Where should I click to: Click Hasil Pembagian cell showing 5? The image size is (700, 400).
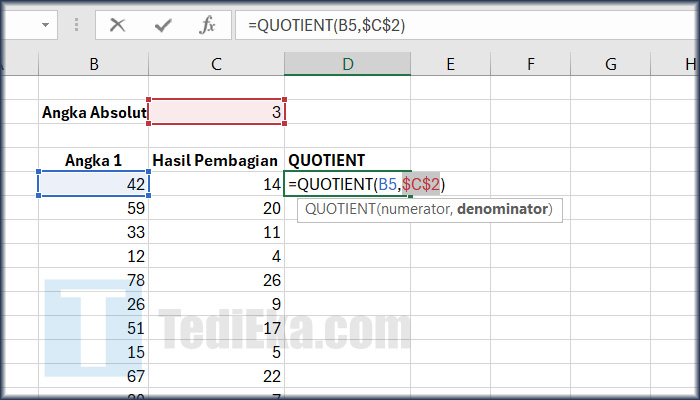[217, 352]
